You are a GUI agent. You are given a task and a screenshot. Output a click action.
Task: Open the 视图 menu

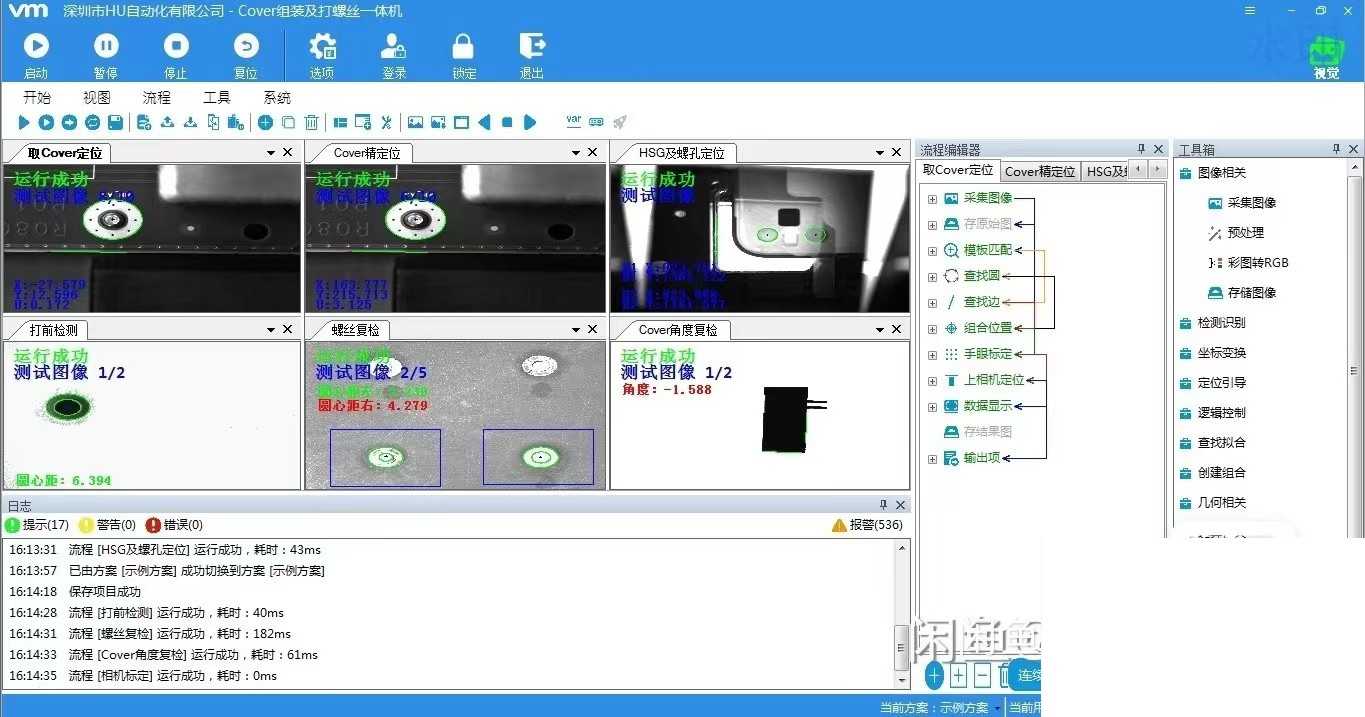[x=97, y=97]
